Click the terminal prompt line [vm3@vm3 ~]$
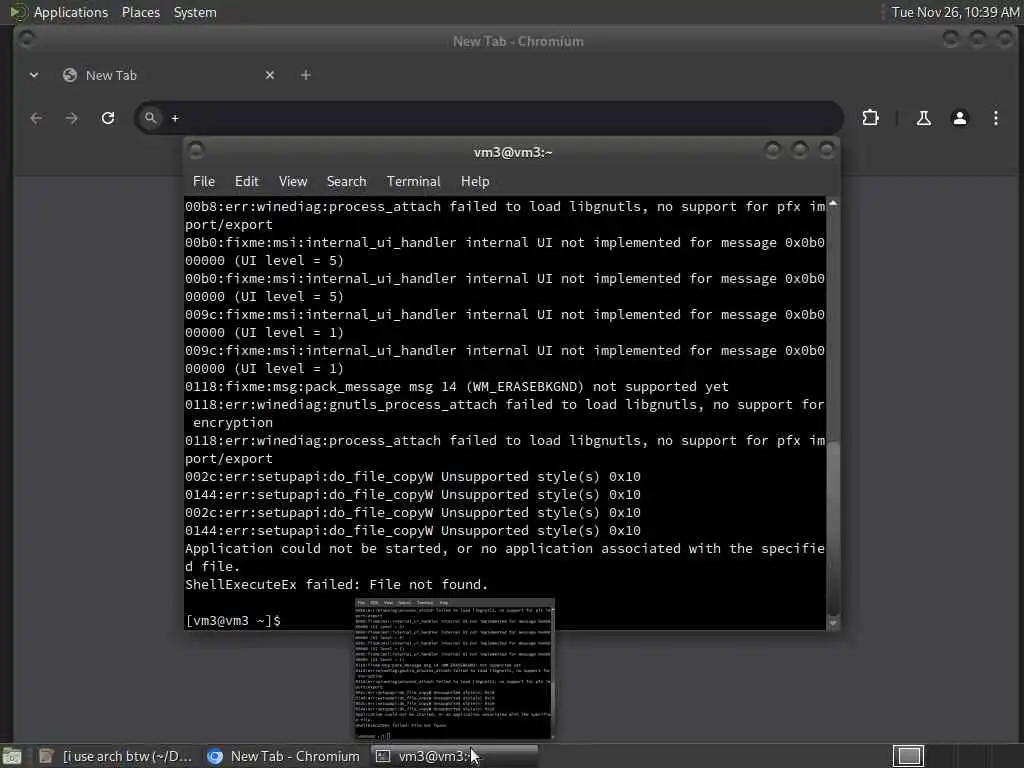 (233, 620)
